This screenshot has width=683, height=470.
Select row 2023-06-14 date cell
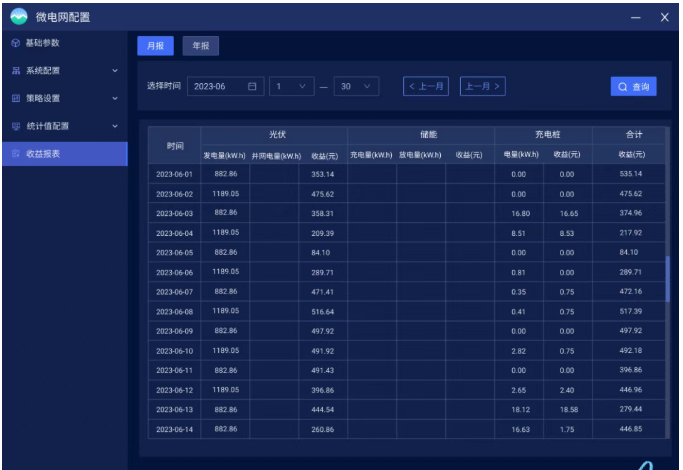click(x=174, y=429)
